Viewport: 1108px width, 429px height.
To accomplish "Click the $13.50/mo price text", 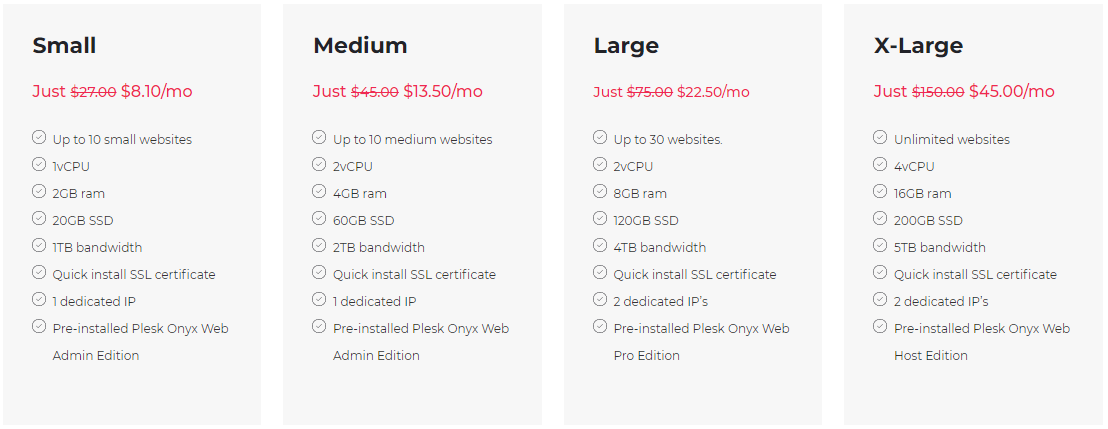I will 442,91.
